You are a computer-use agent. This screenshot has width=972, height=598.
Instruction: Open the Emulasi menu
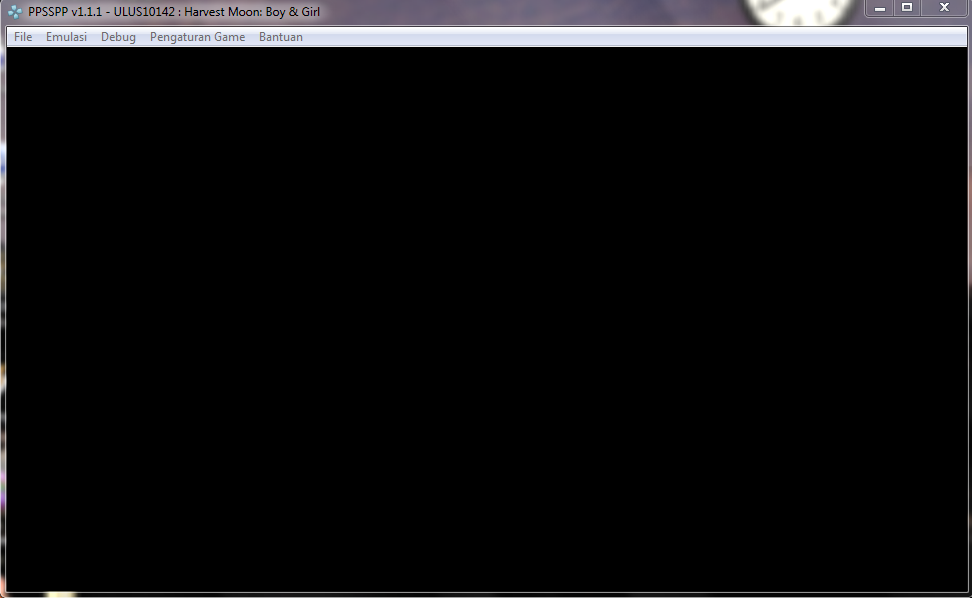tap(66, 37)
